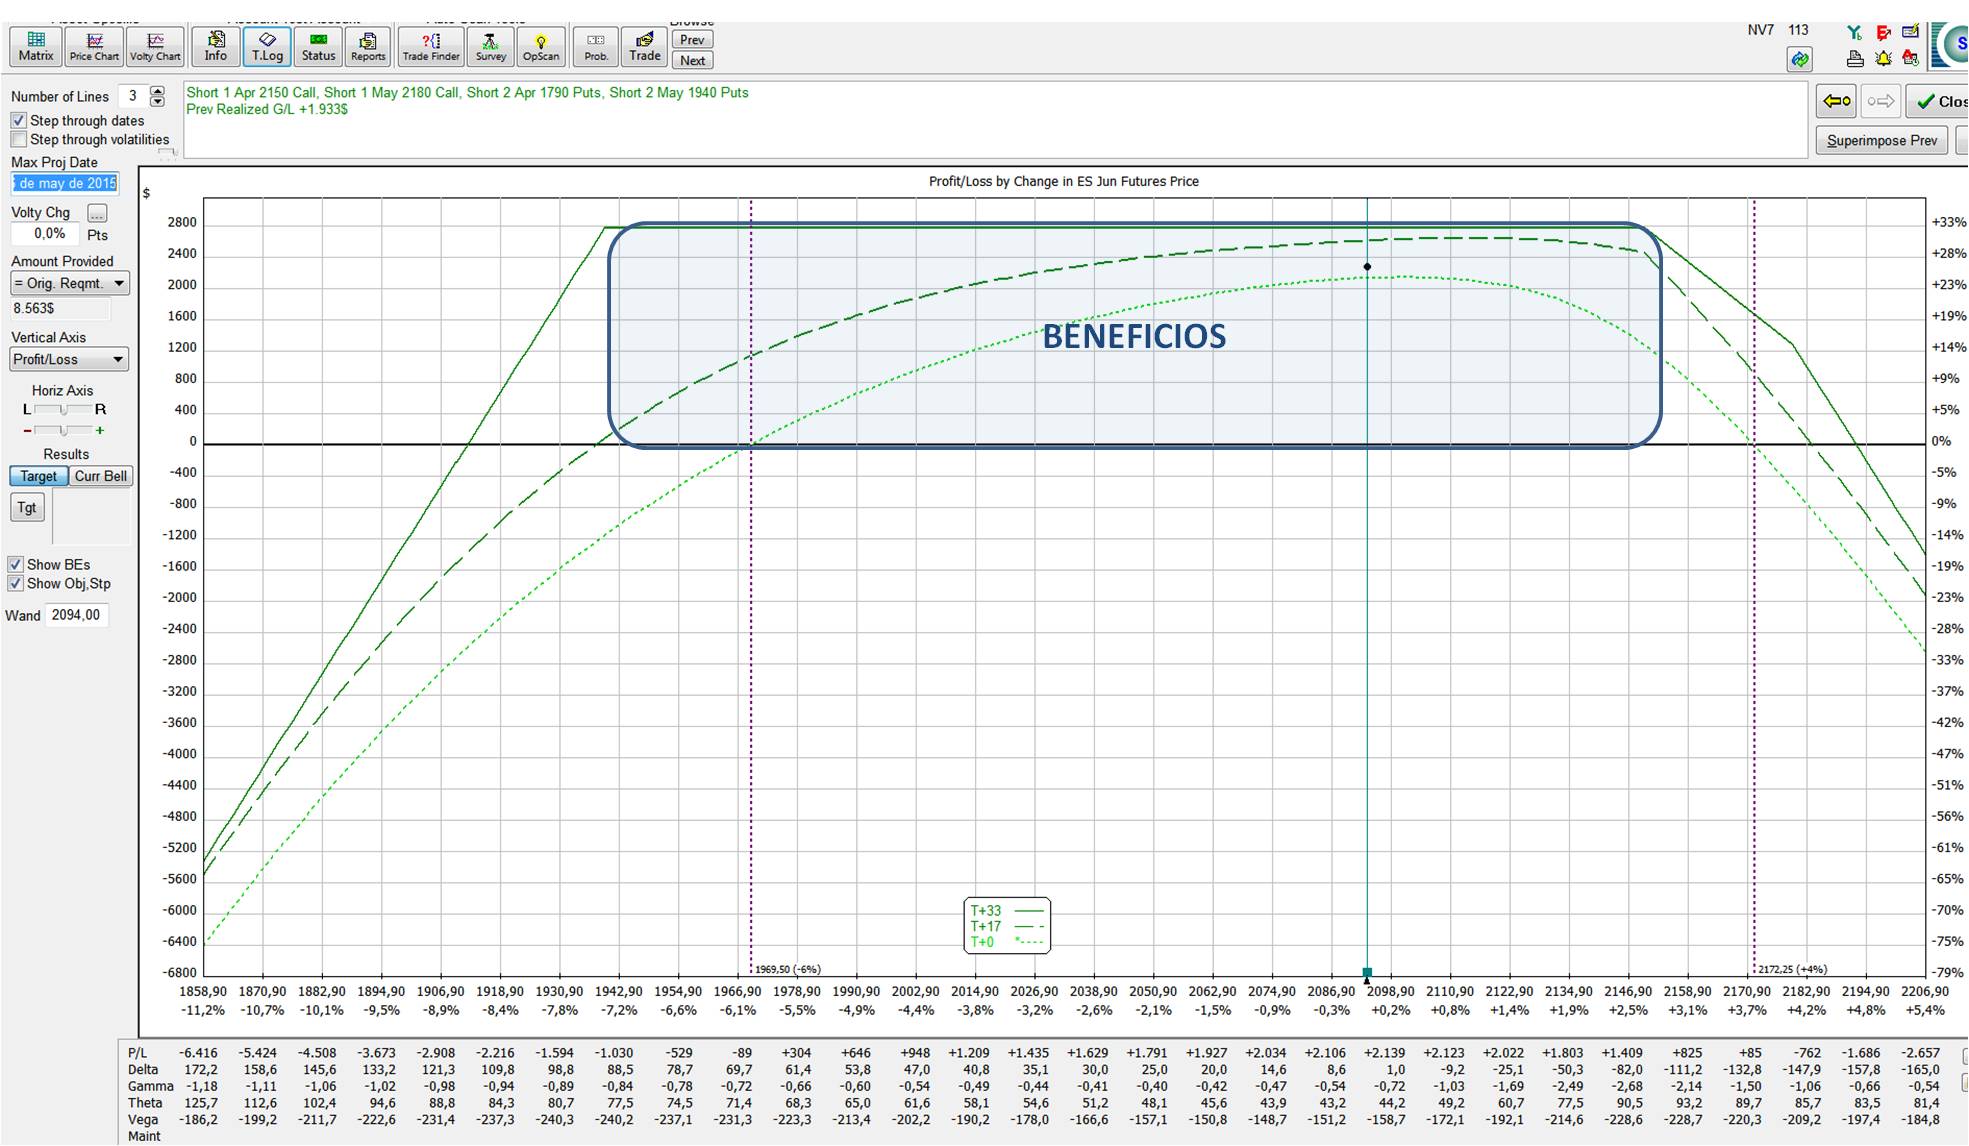The height and width of the screenshot is (1146, 1969).
Task: Open the Price Chart tool
Action: point(94,46)
